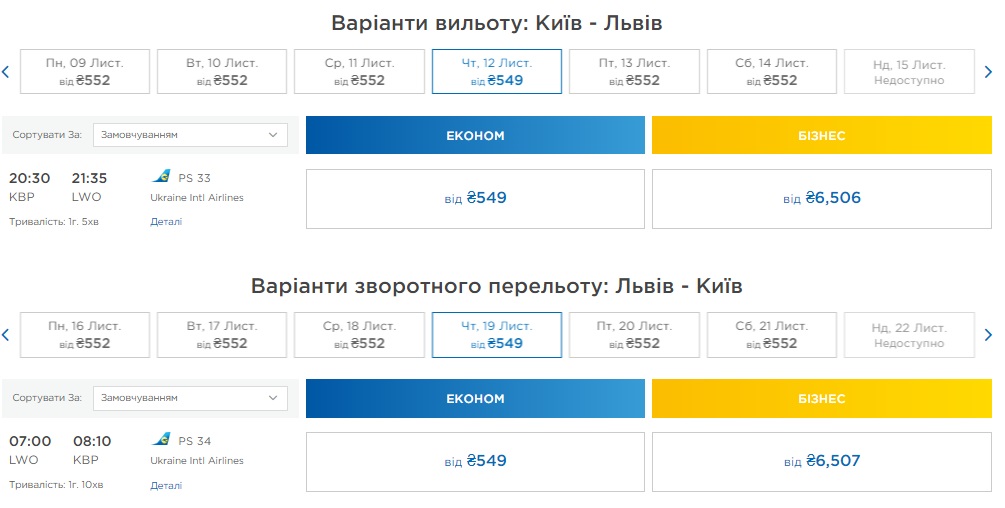Pick economy fare ₴549 for flight PS 34
Screen dimensions: 1005x508
click(475, 461)
